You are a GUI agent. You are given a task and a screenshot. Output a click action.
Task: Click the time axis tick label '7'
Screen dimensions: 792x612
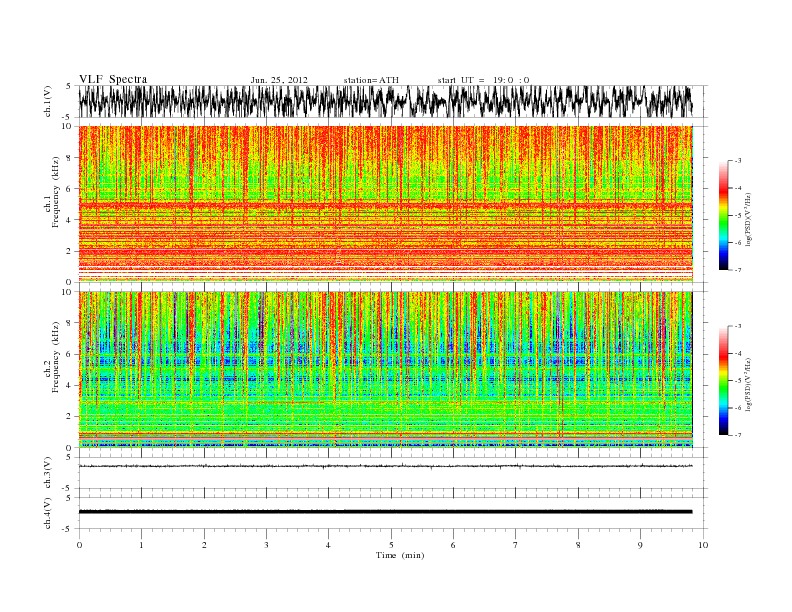point(516,545)
